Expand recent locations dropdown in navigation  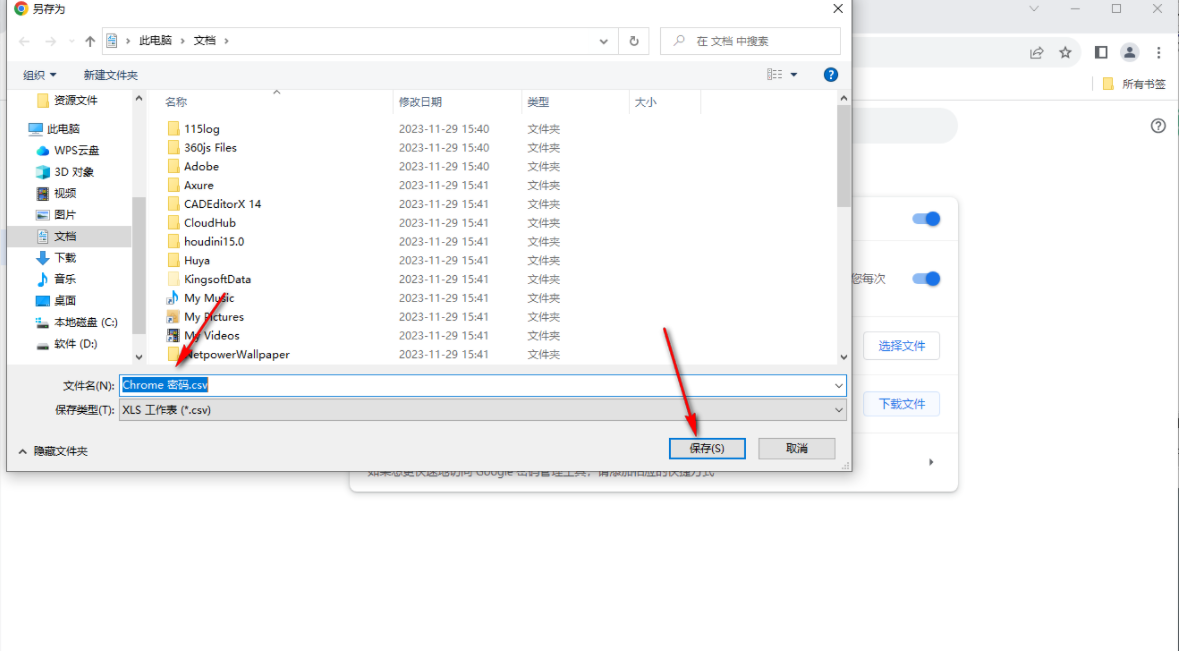(x=71, y=41)
